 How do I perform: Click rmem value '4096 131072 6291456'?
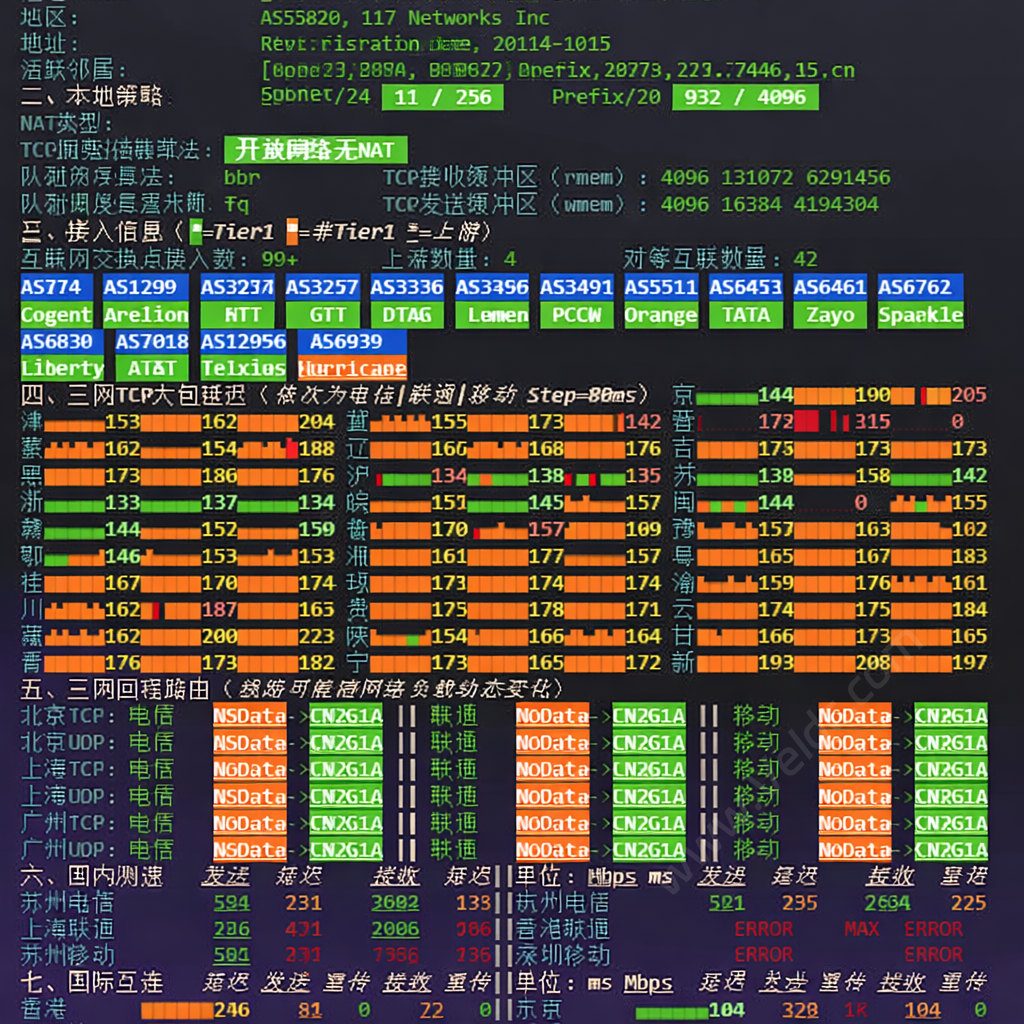[775, 178]
